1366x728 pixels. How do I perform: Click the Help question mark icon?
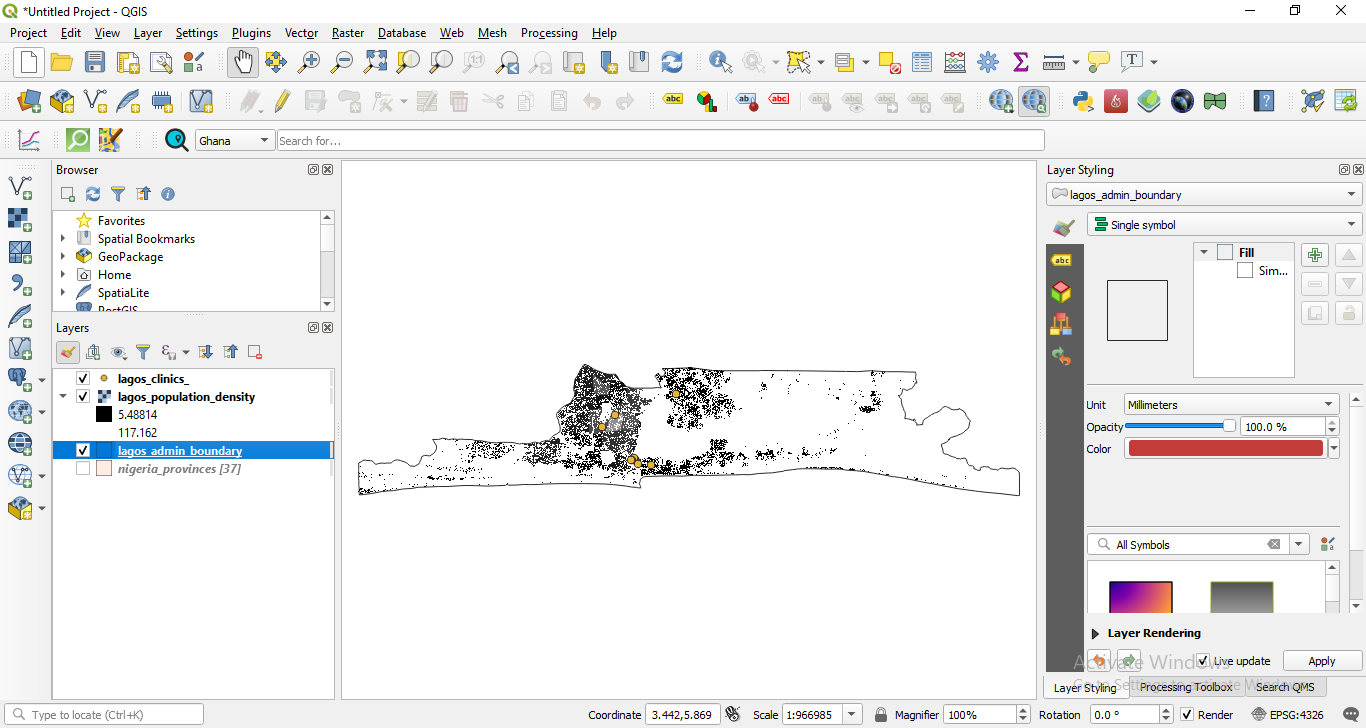pos(1265,101)
